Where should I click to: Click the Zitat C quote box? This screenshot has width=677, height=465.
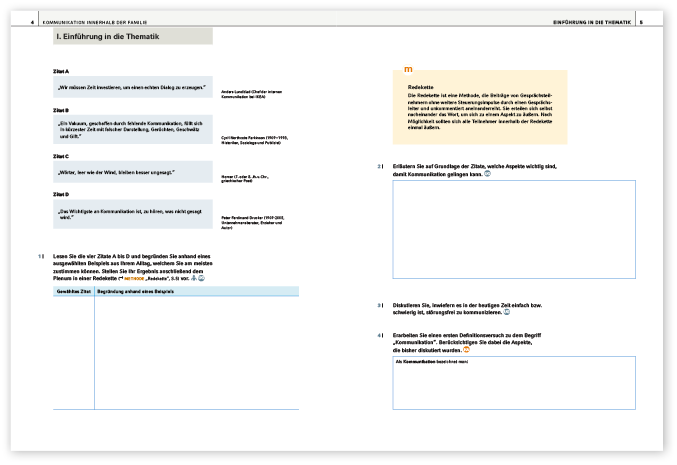[132, 172]
